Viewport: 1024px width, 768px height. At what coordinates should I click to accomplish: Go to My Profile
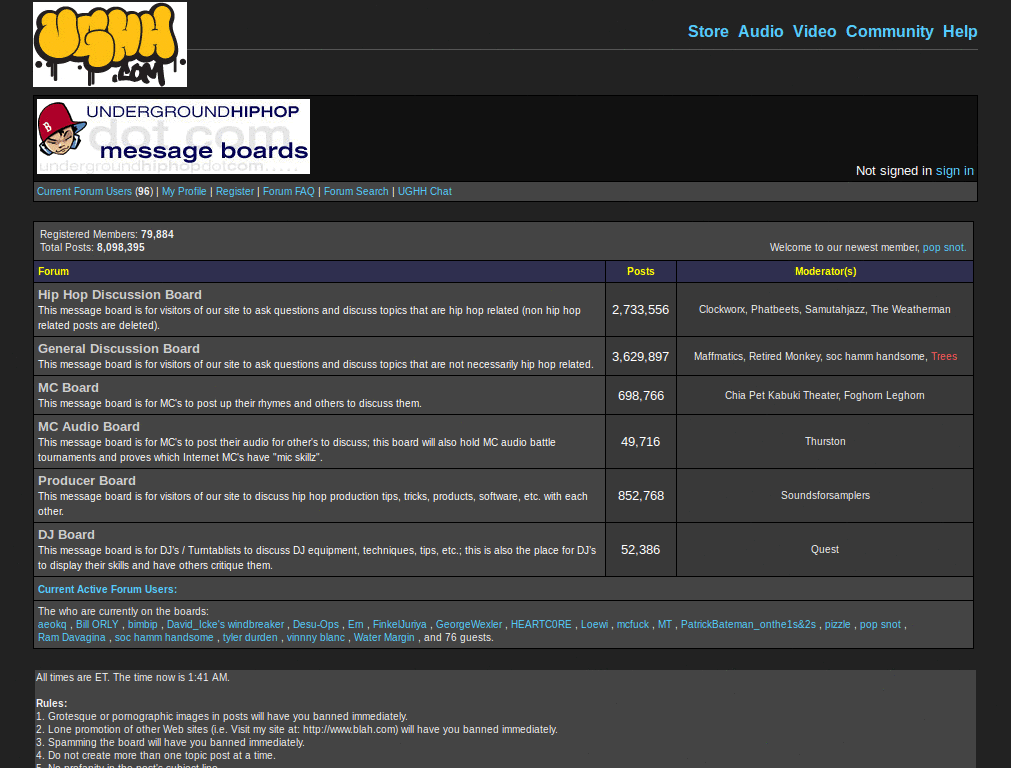184,191
